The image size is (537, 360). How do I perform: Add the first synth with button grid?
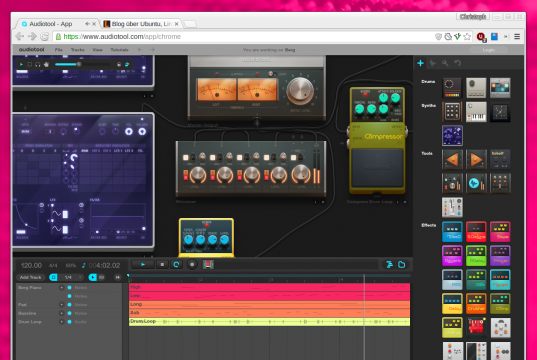452,112
